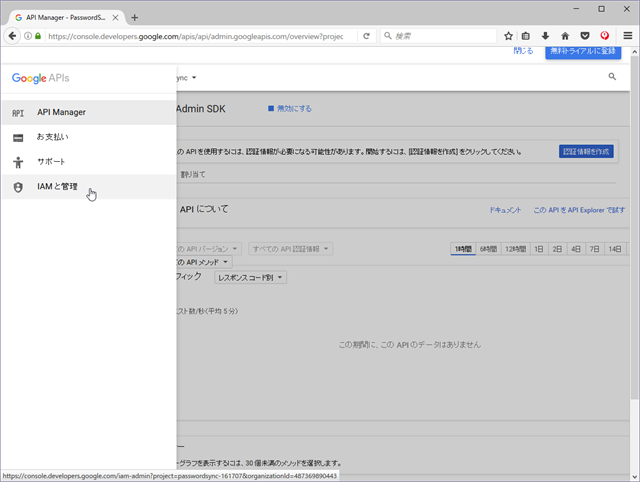Select the 1時間 time range
The width and height of the screenshot is (640, 482).
tap(463, 249)
